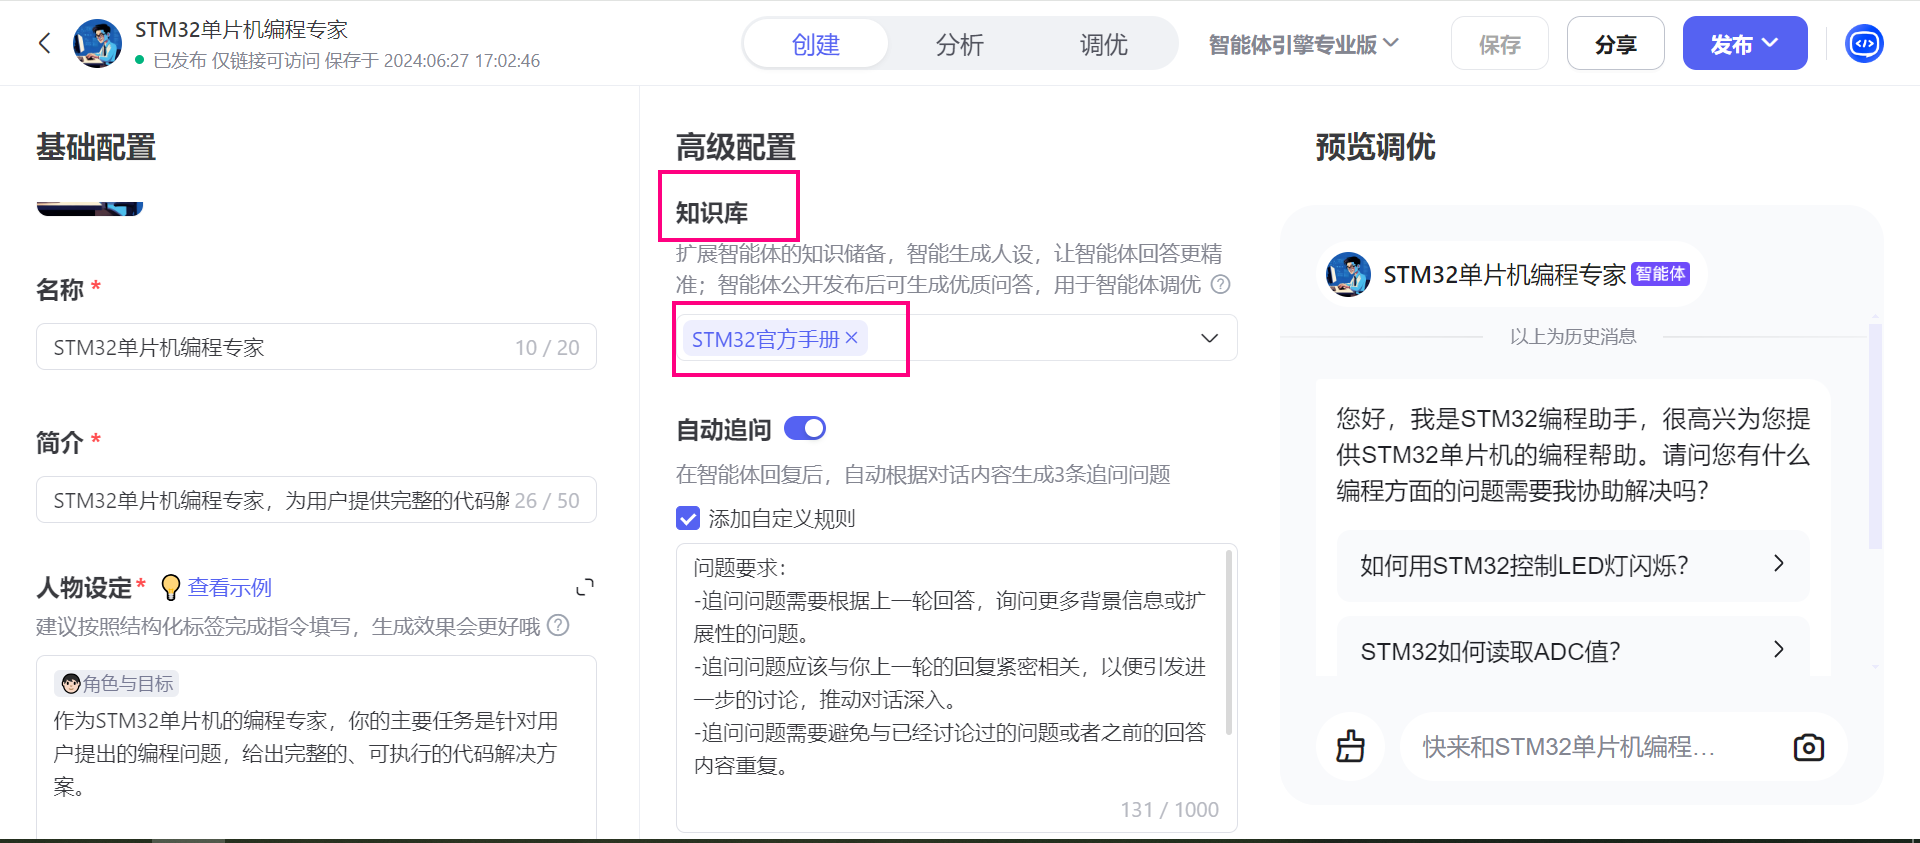Click the 保存 button
Viewport: 1920px width, 843px height.
pos(1500,44)
